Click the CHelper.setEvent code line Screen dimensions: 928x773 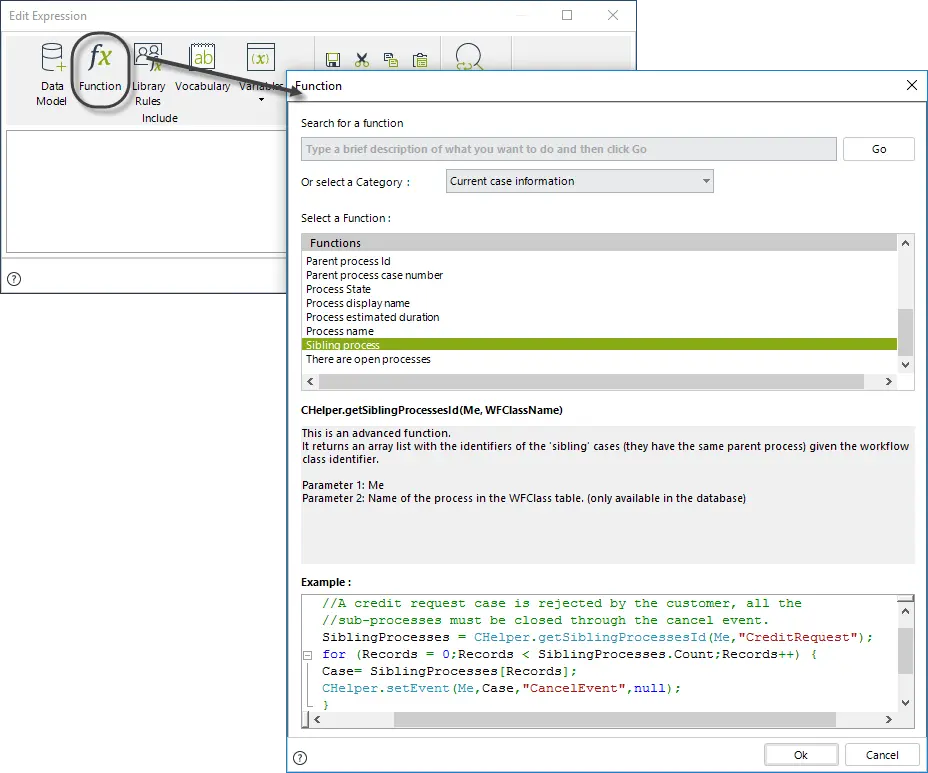(501, 688)
